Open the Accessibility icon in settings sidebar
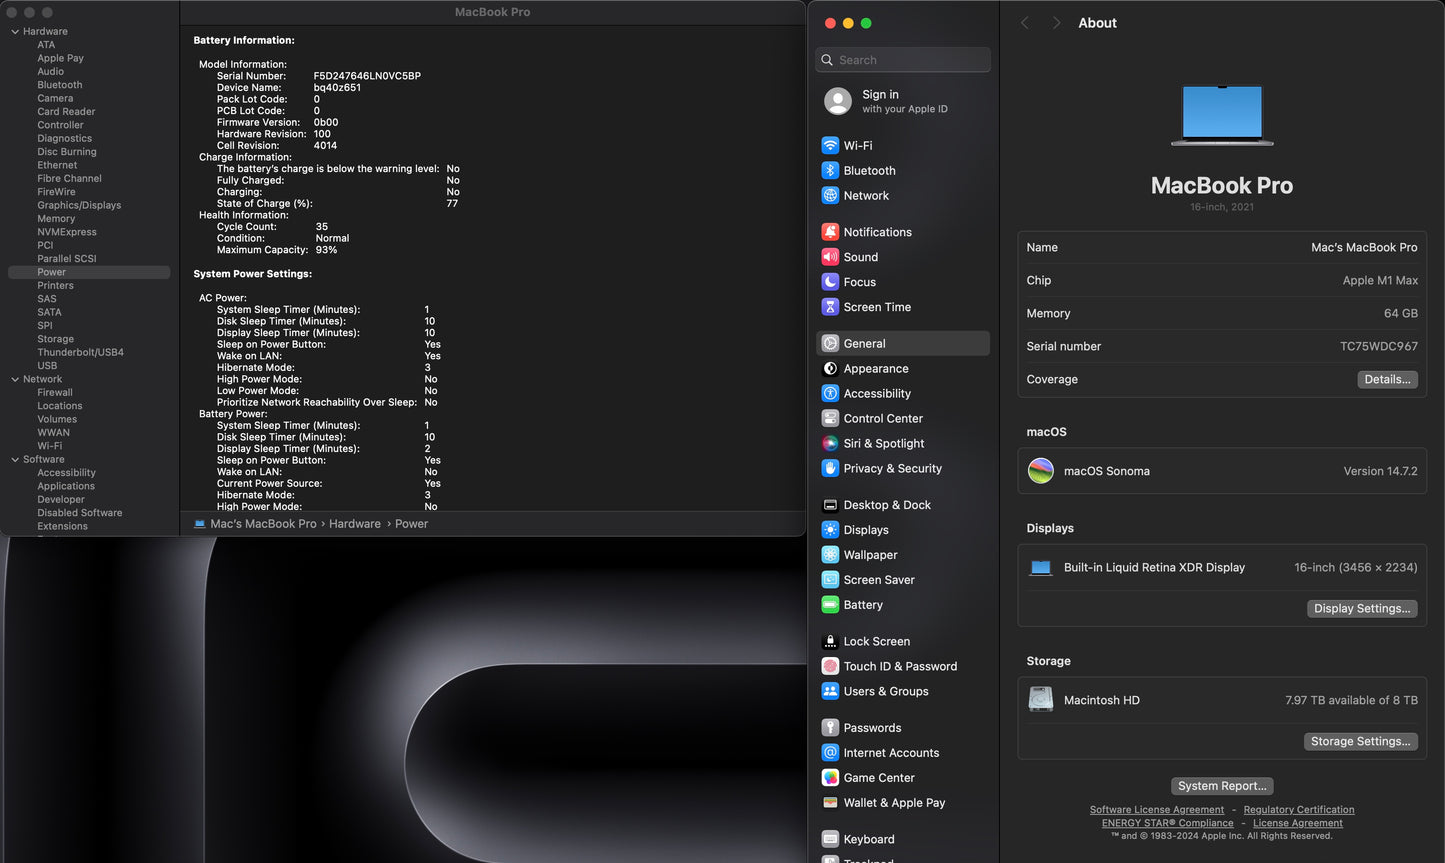The image size is (1445, 863). [830, 393]
